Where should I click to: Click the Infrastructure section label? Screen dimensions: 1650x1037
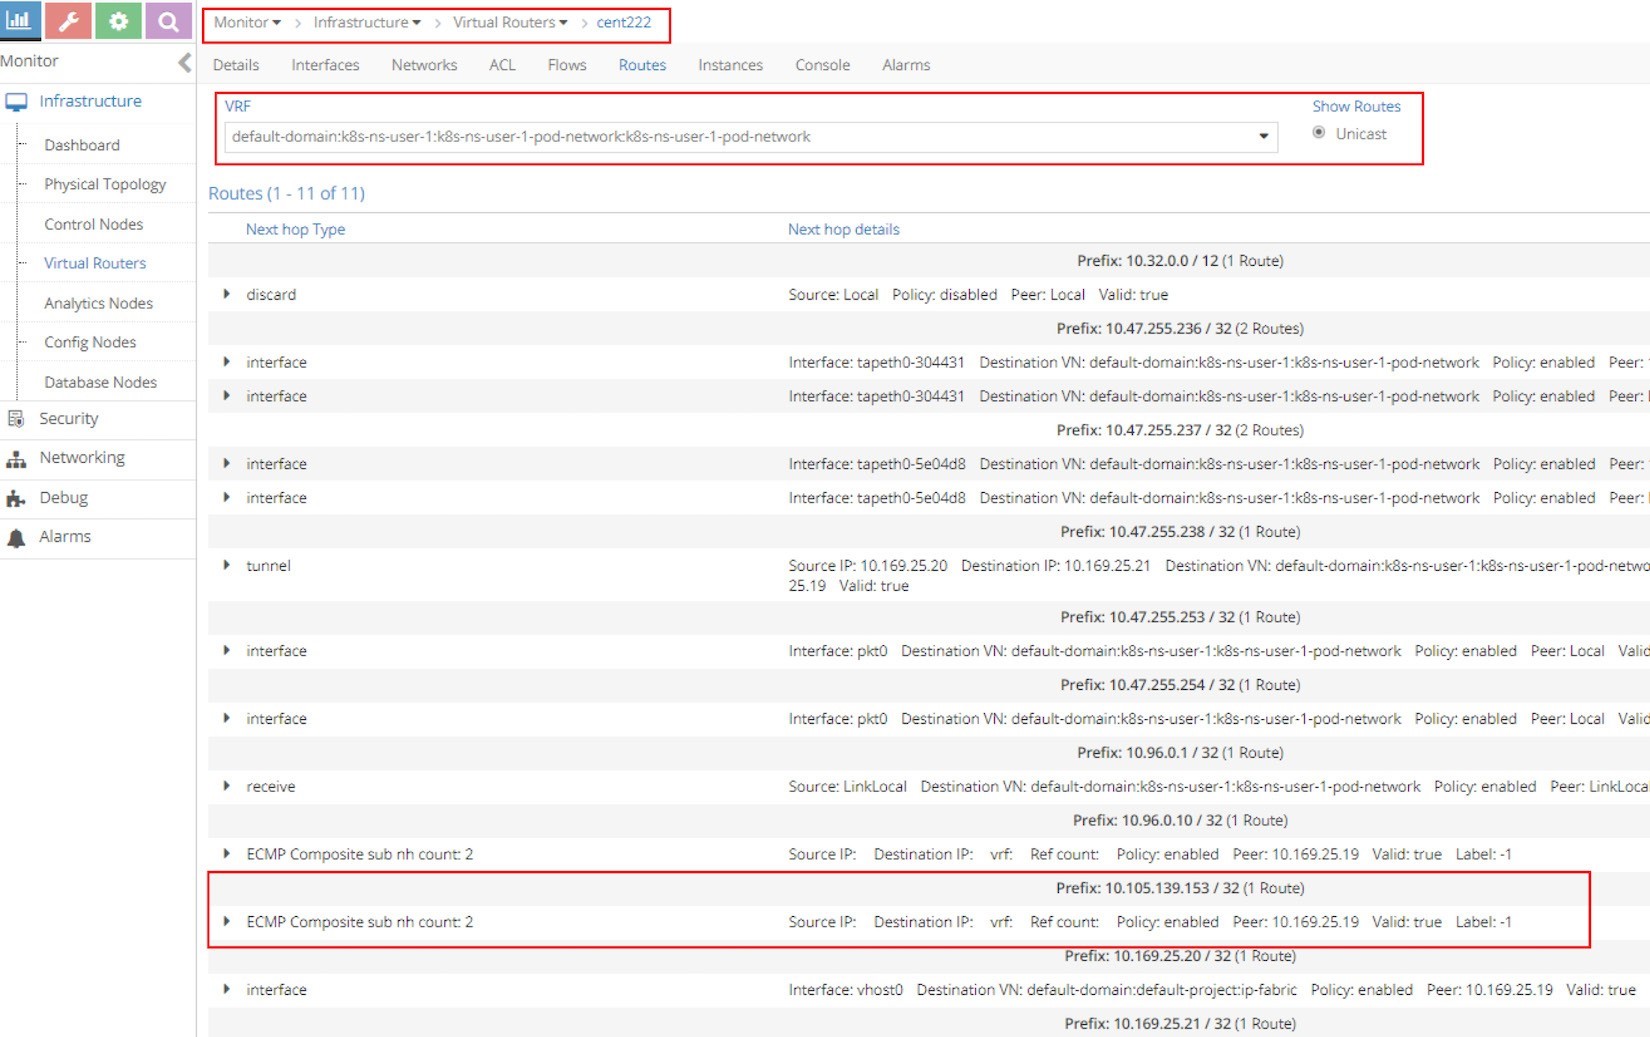[90, 101]
